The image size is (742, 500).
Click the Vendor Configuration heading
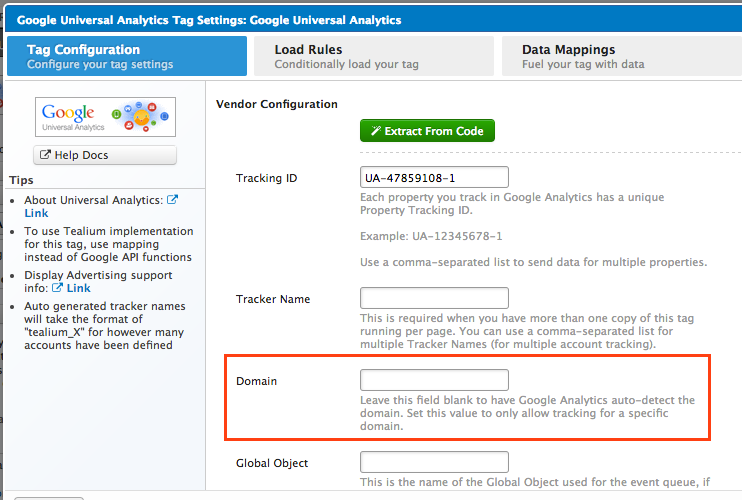point(277,104)
